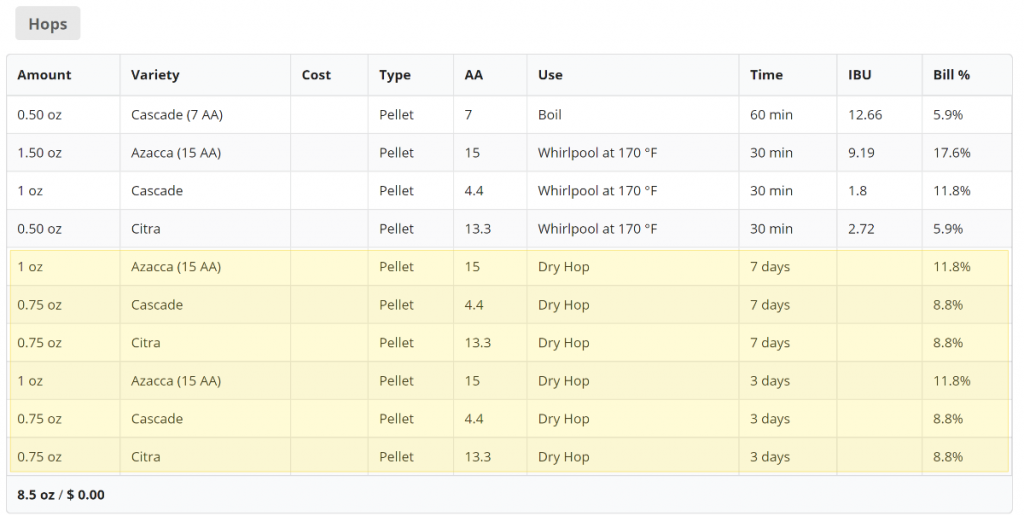Click the Hops section button

tap(48, 24)
